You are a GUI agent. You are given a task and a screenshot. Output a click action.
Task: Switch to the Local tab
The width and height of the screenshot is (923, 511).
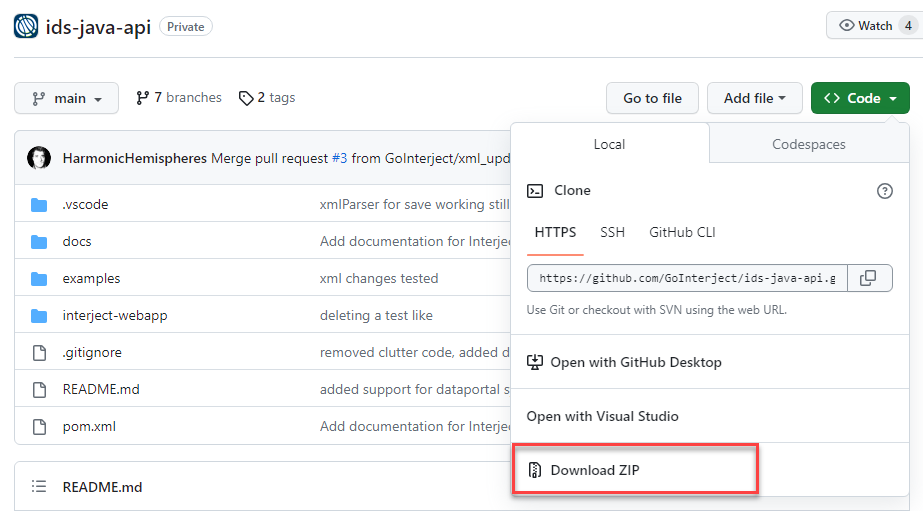tap(609, 144)
